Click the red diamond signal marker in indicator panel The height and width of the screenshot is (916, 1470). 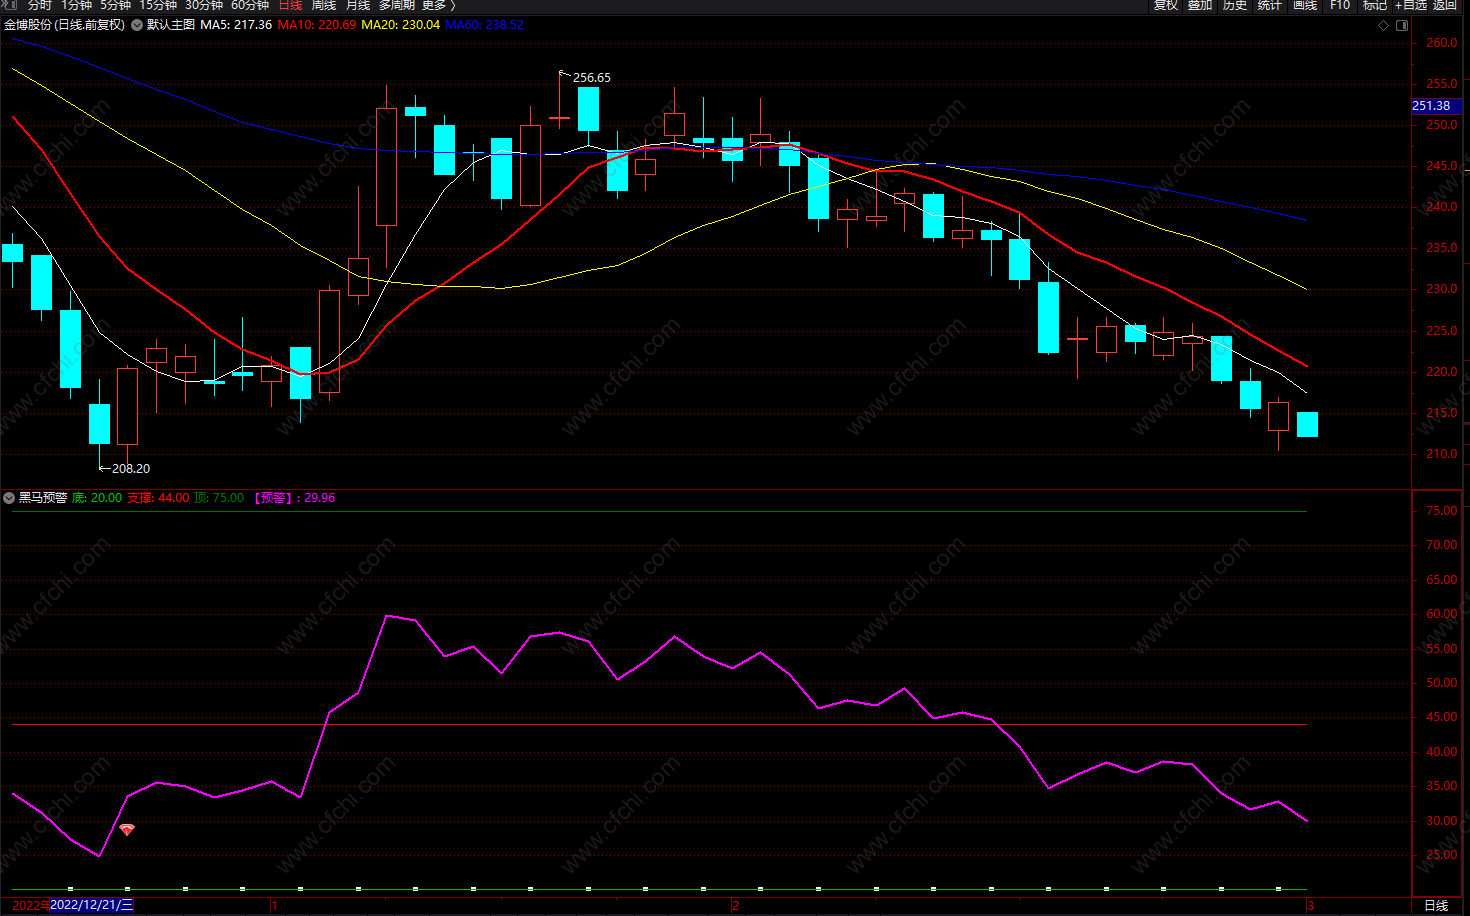[x=127, y=830]
